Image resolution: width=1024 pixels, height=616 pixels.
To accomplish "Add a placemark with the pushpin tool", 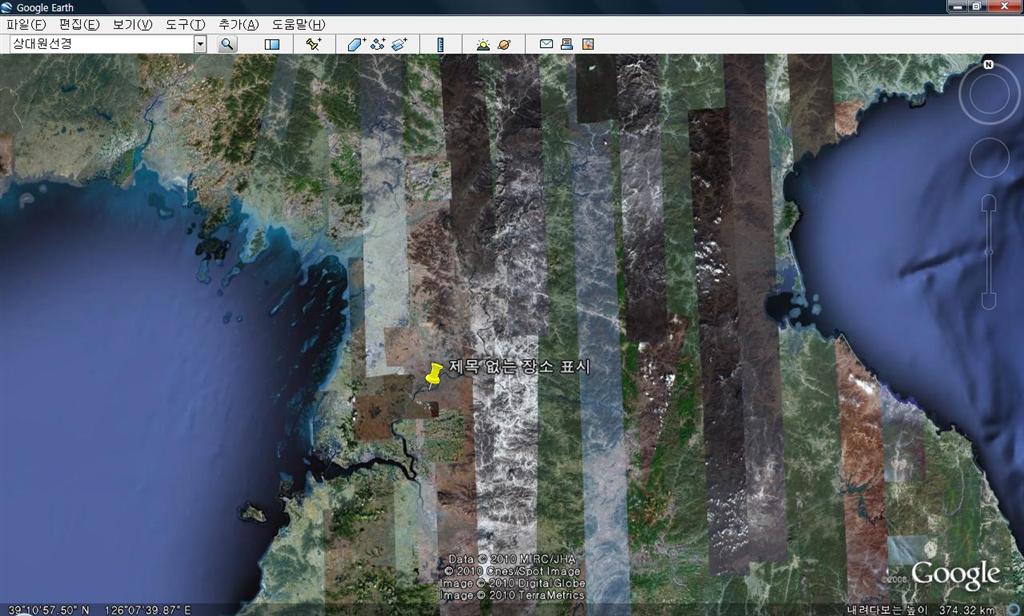I will (x=313, y=44).
